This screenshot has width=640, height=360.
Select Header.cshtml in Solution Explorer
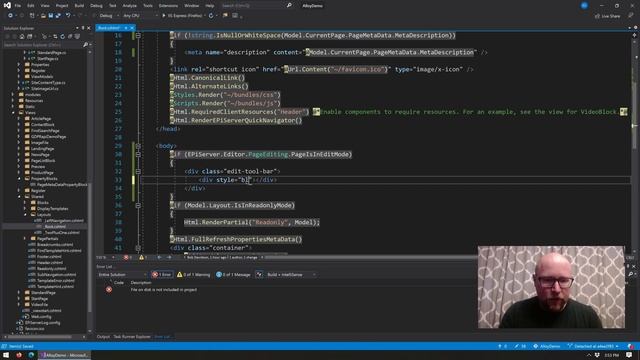point(49,262)
